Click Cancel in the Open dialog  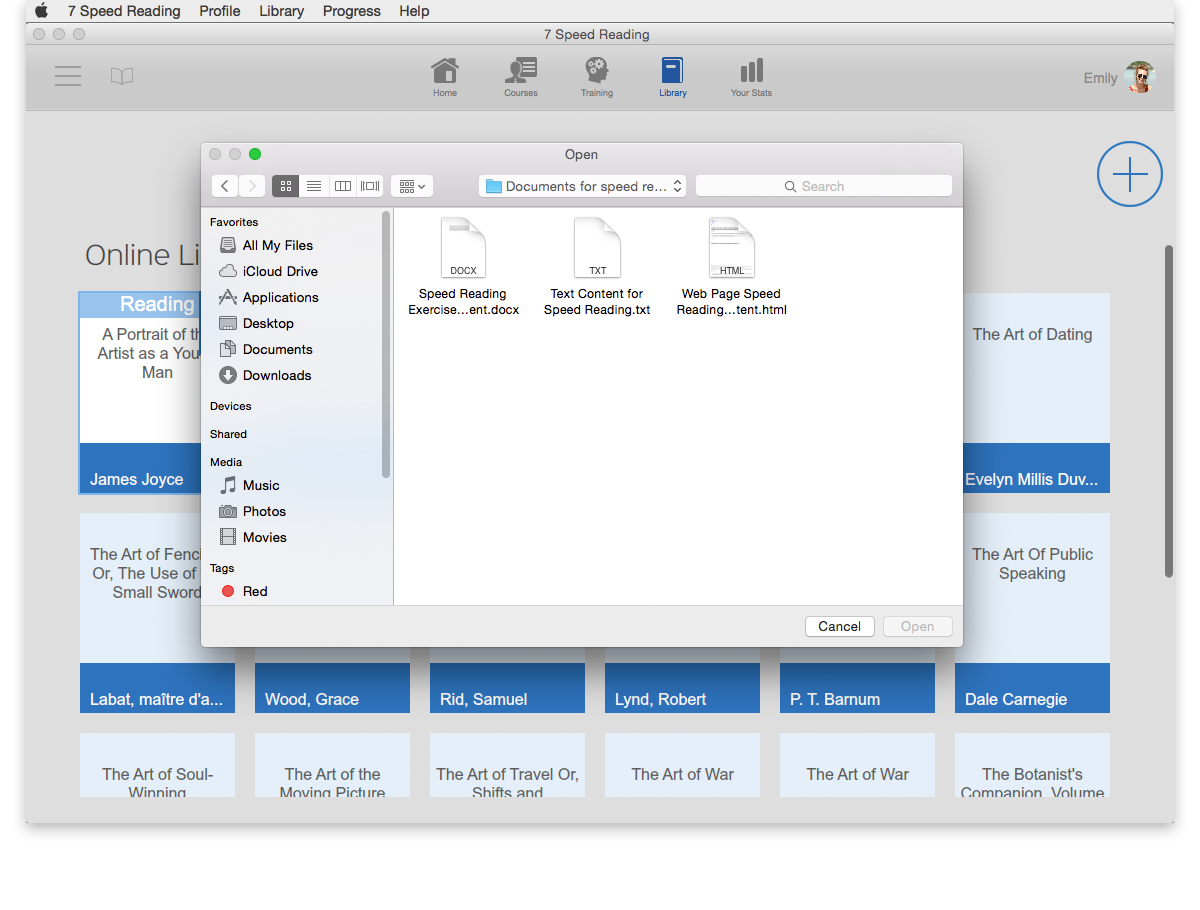tap(840, 626)
